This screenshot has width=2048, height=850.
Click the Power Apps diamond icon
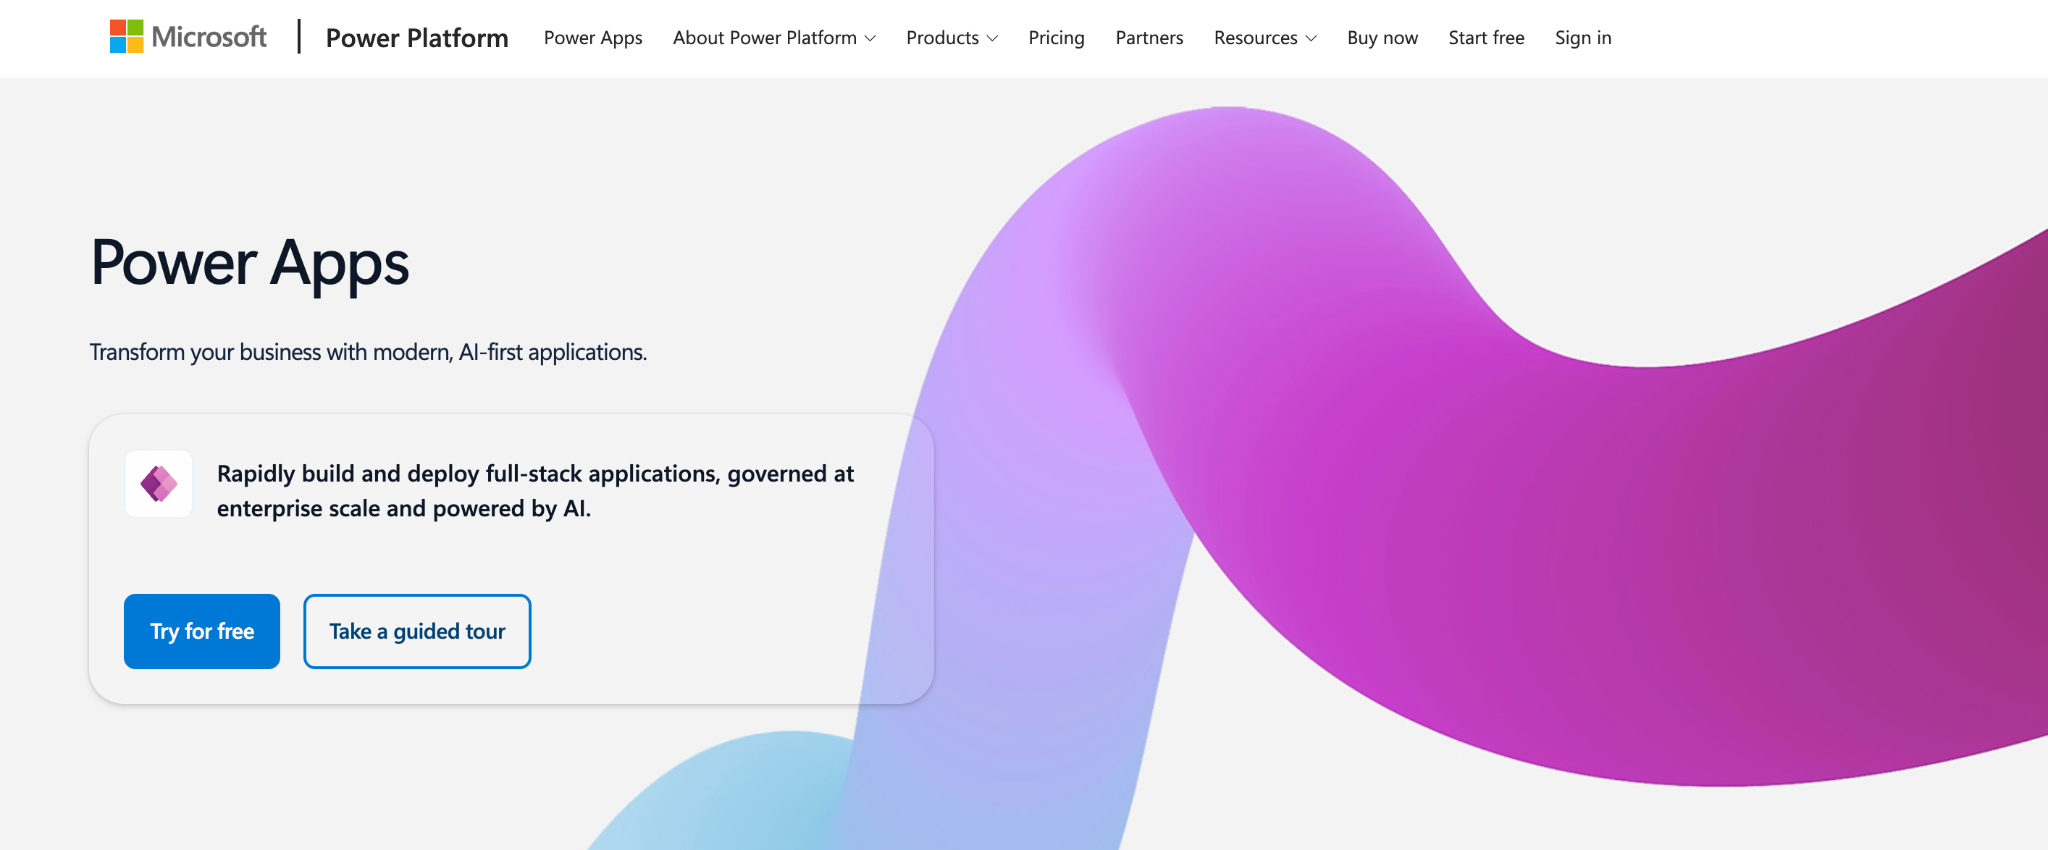(x=159, y=484)
